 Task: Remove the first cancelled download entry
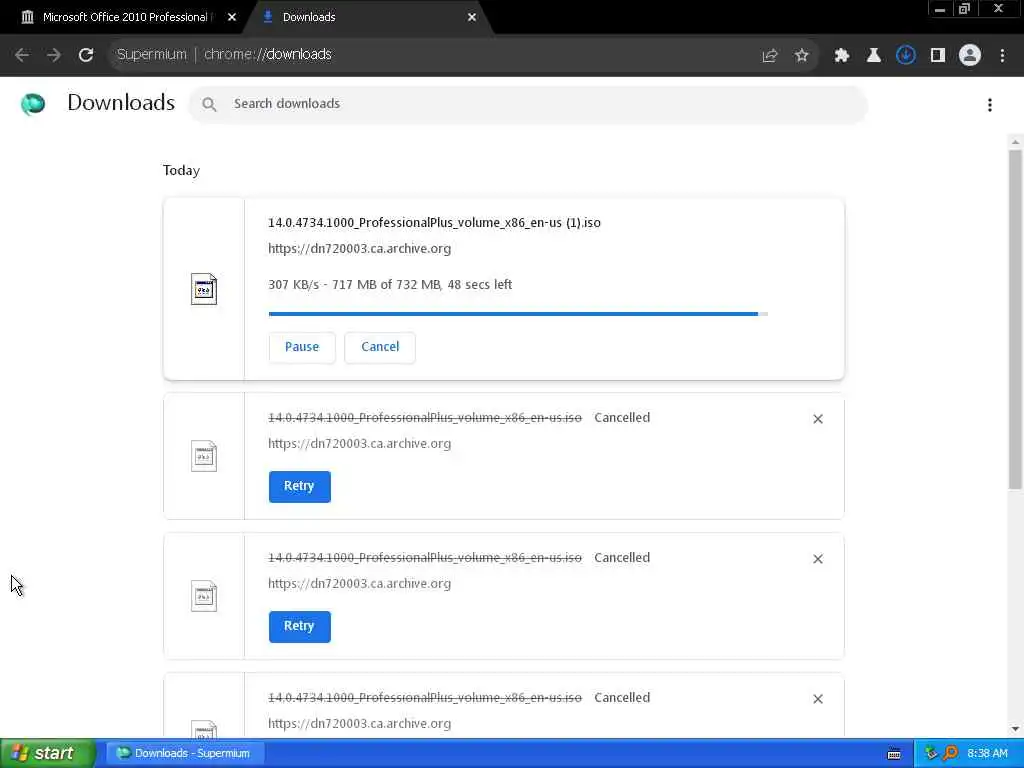(818, 419)
